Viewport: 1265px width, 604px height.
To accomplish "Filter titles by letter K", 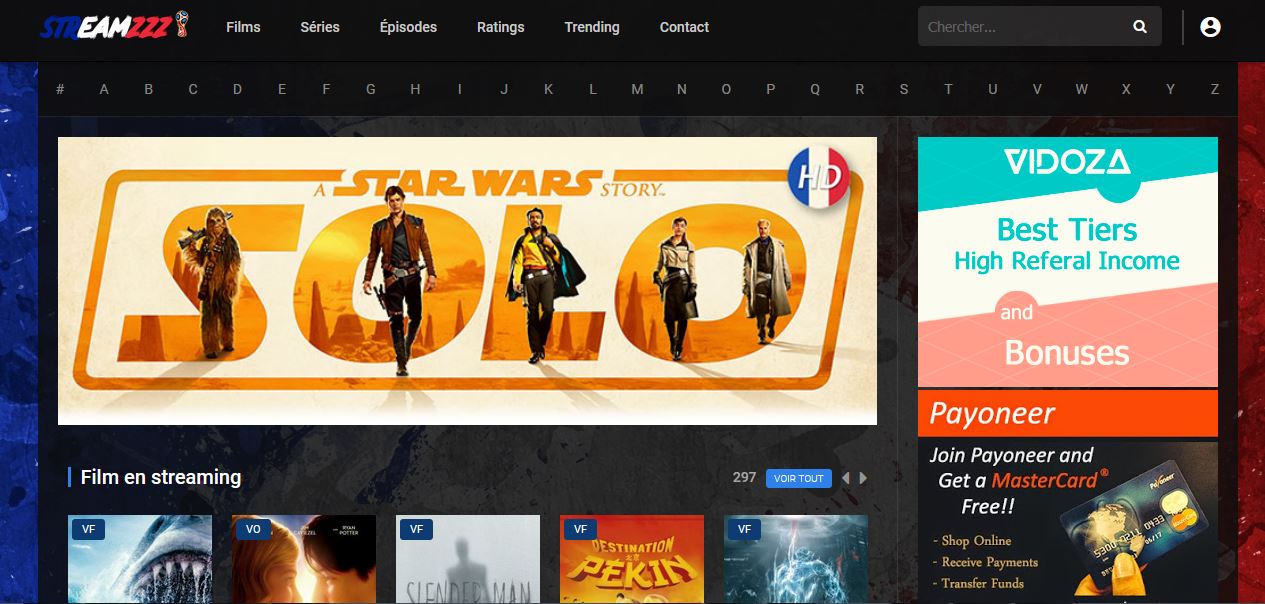I will (x=549, y=89).
